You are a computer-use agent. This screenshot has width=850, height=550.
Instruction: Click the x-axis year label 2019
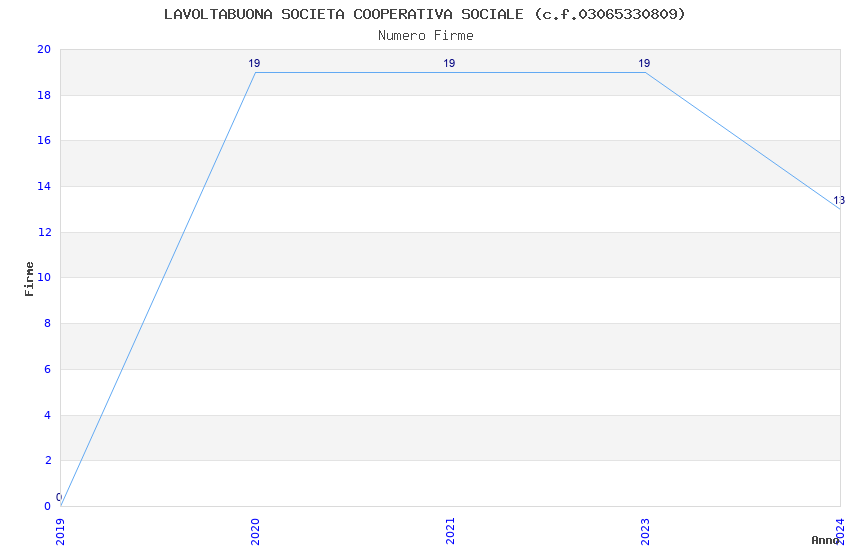[60, 532]
